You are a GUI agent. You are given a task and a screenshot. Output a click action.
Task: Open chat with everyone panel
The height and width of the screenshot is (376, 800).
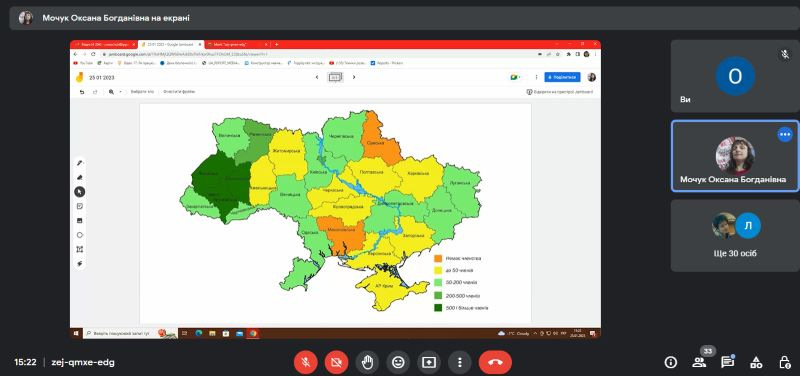pos(728,362)
